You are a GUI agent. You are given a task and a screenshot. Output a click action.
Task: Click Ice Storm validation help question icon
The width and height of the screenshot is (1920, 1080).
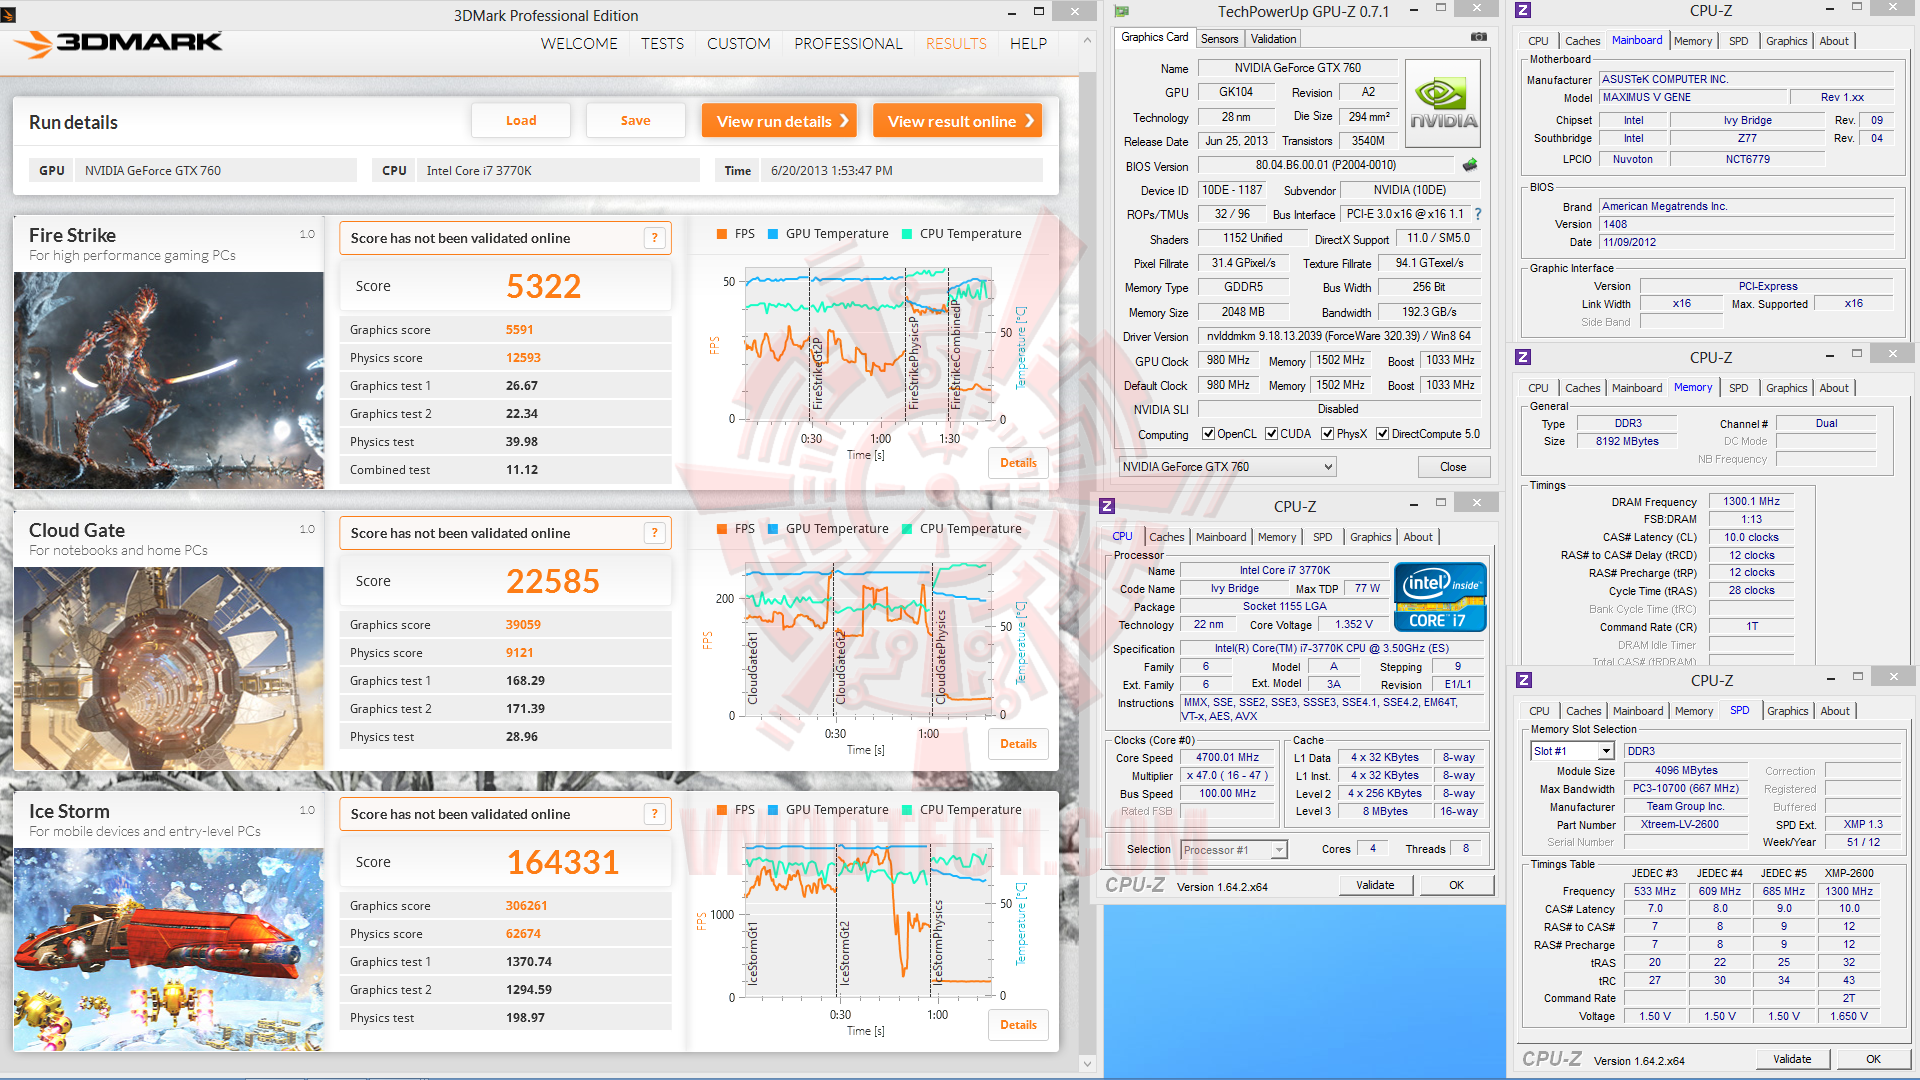pyautogui.click(x=655, y=814)
